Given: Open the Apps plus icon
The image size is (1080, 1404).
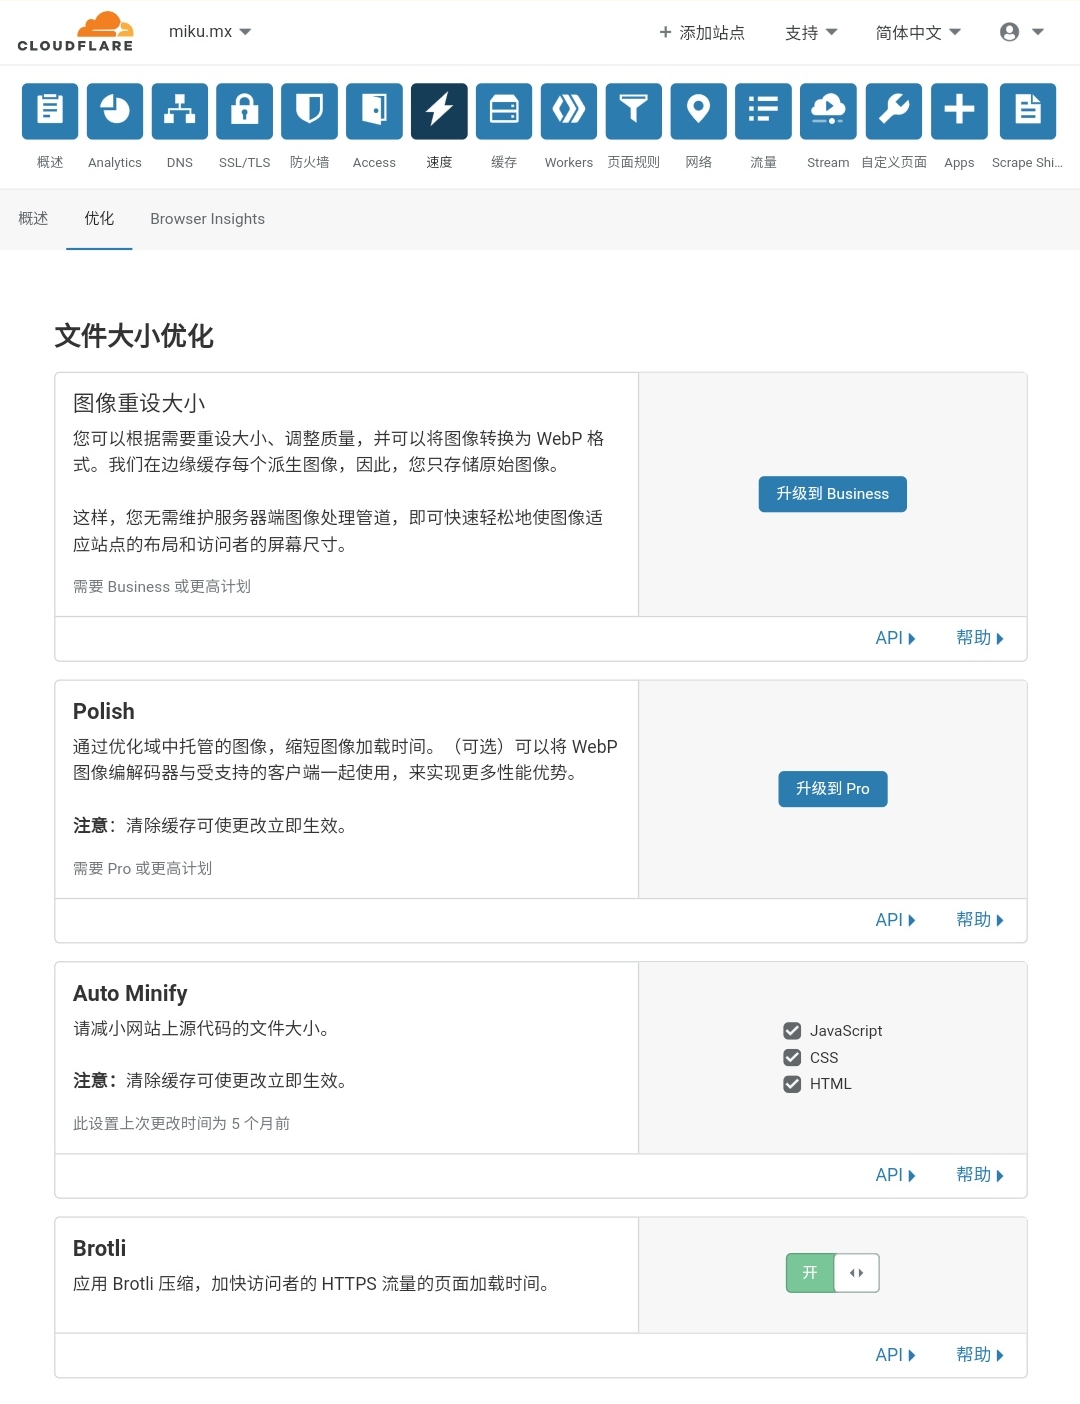Looking at the screenshot, I should (x=959, y=111).
